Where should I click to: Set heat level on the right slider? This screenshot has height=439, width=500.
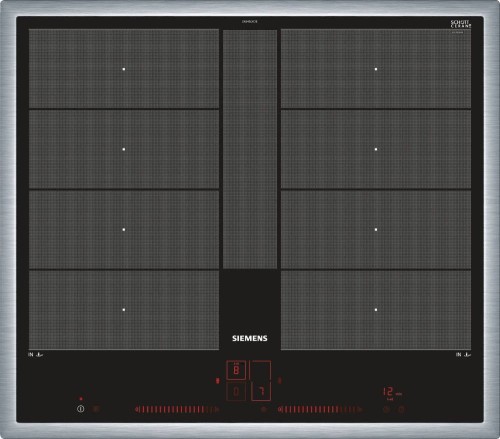[x=320, y=409]
